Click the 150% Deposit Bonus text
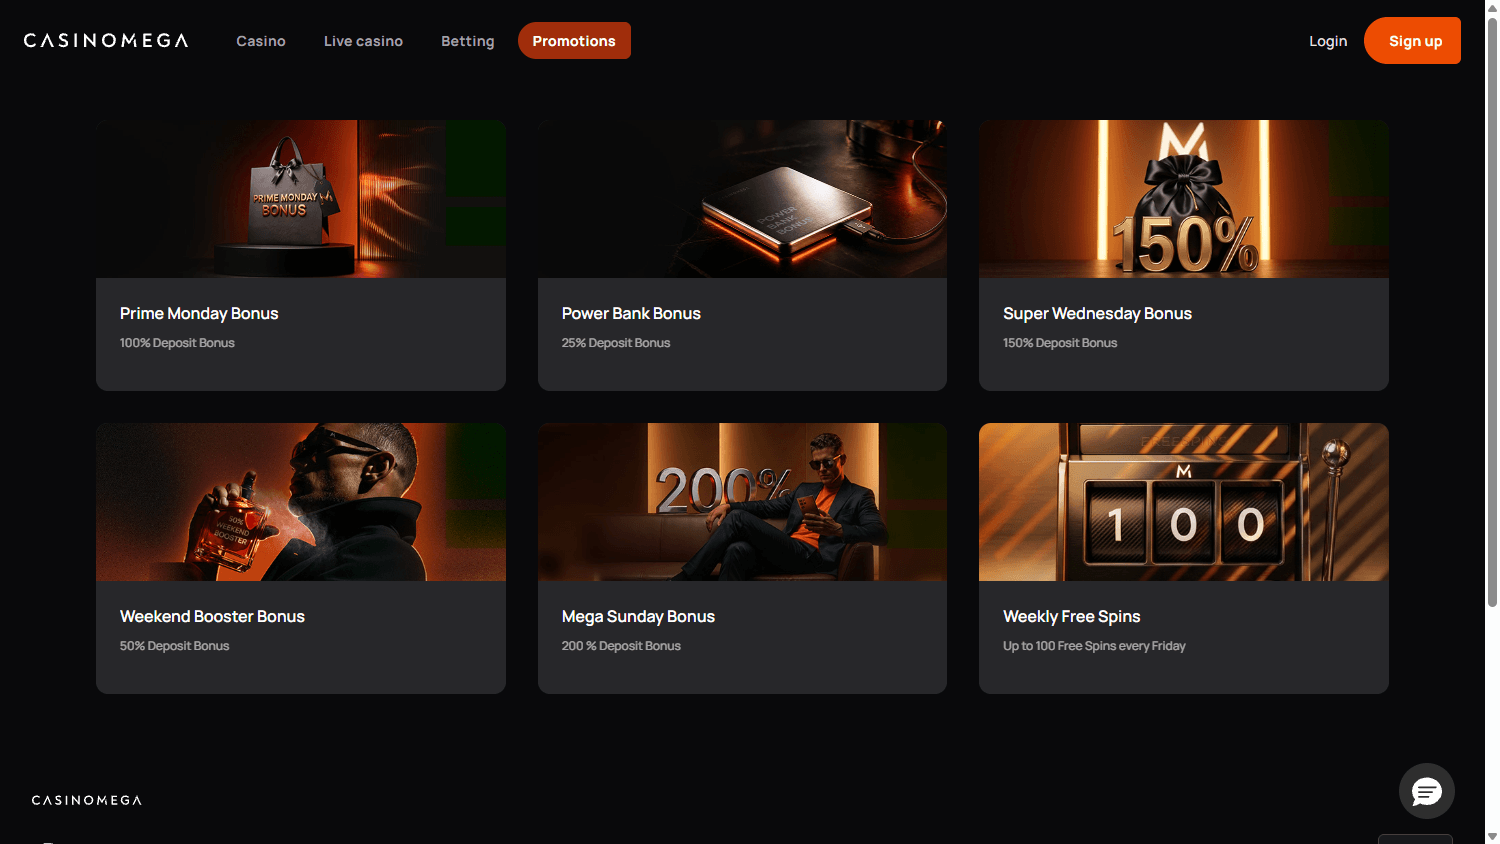This screenshot has width=1500, height=844. pyautogui.click(x=1060, y=343)
